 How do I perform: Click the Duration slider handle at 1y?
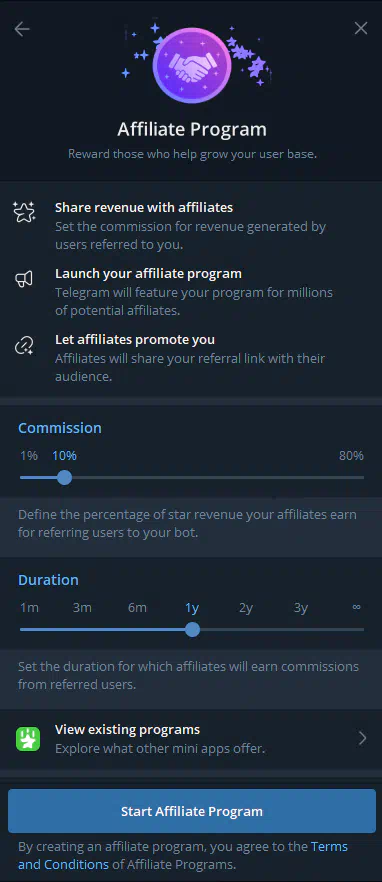click(x=192, y=629)
